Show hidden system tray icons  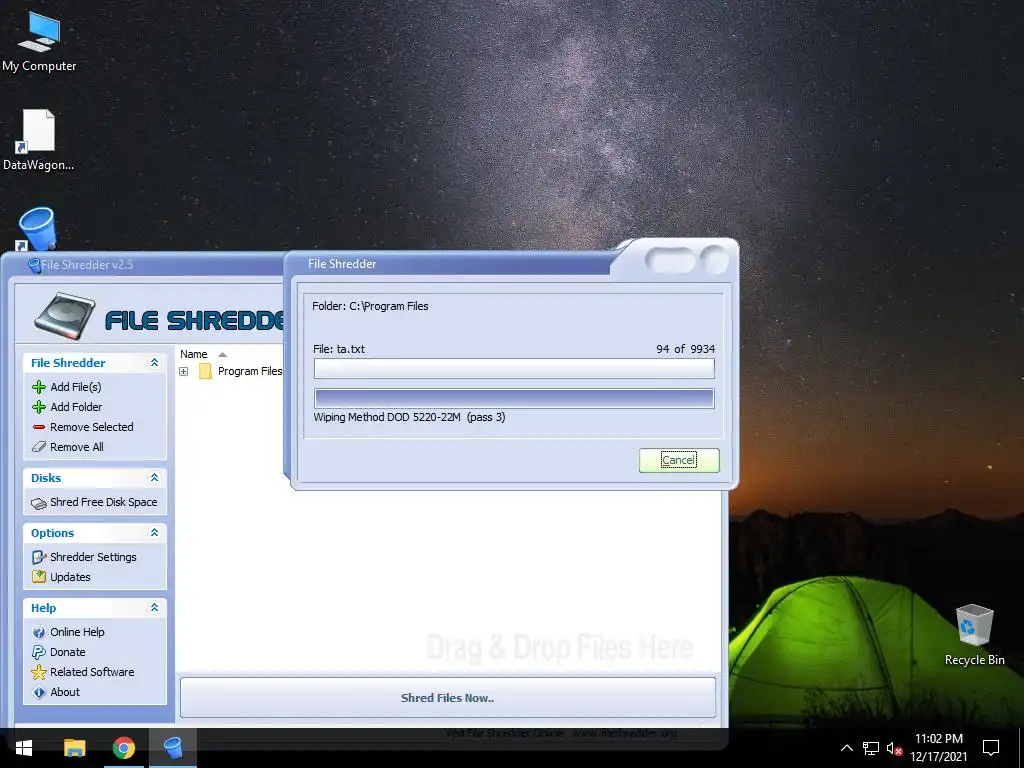[x=846, y=748]
